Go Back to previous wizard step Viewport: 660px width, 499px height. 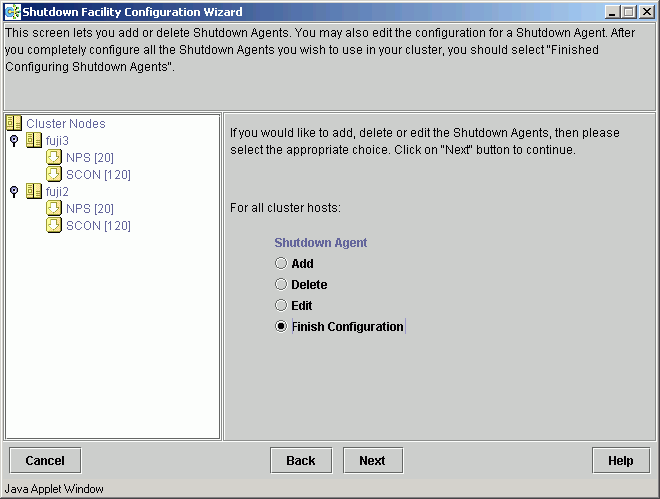[x=301, y=461]
